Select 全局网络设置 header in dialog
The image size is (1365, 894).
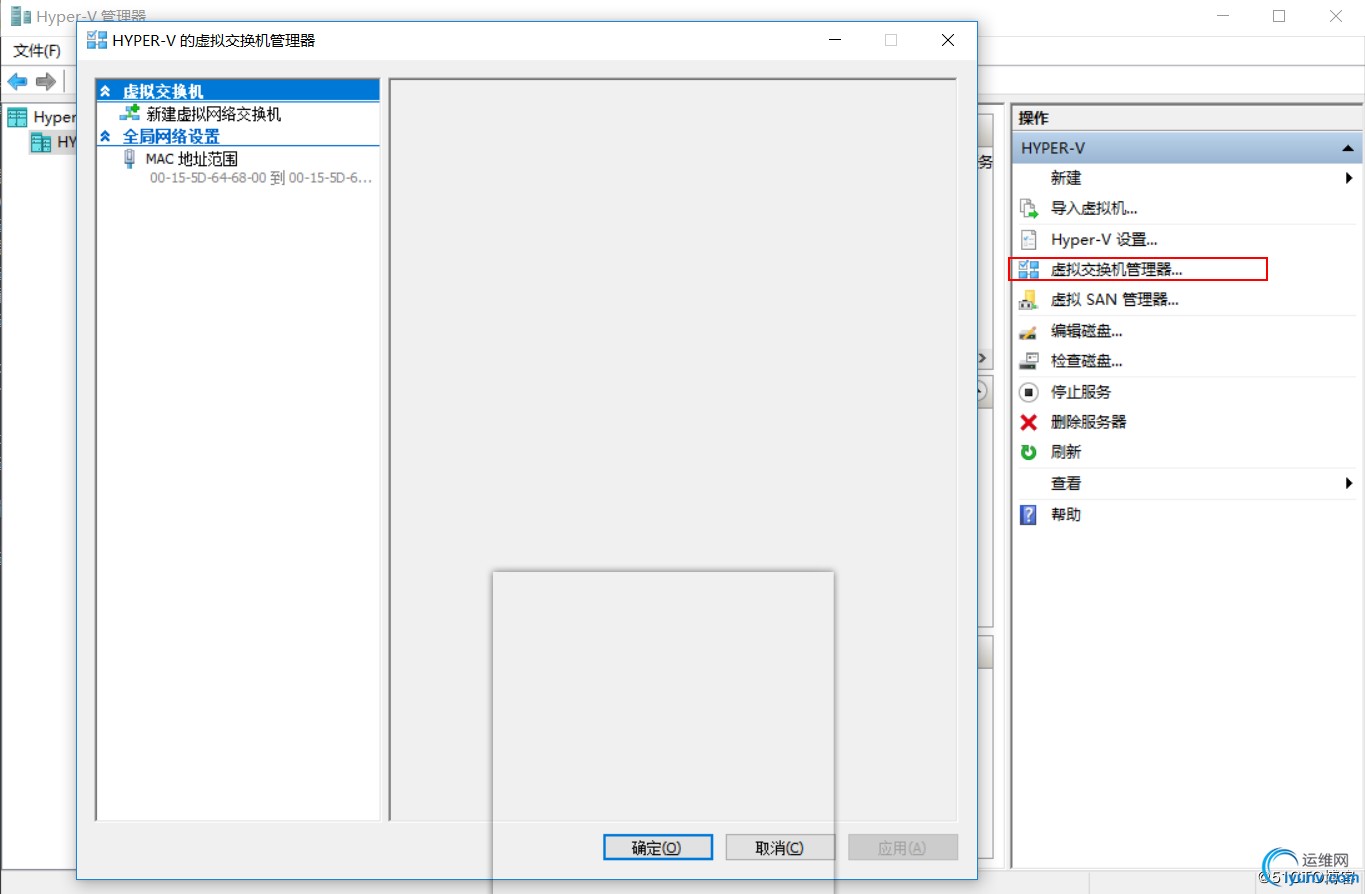point(171,136)
